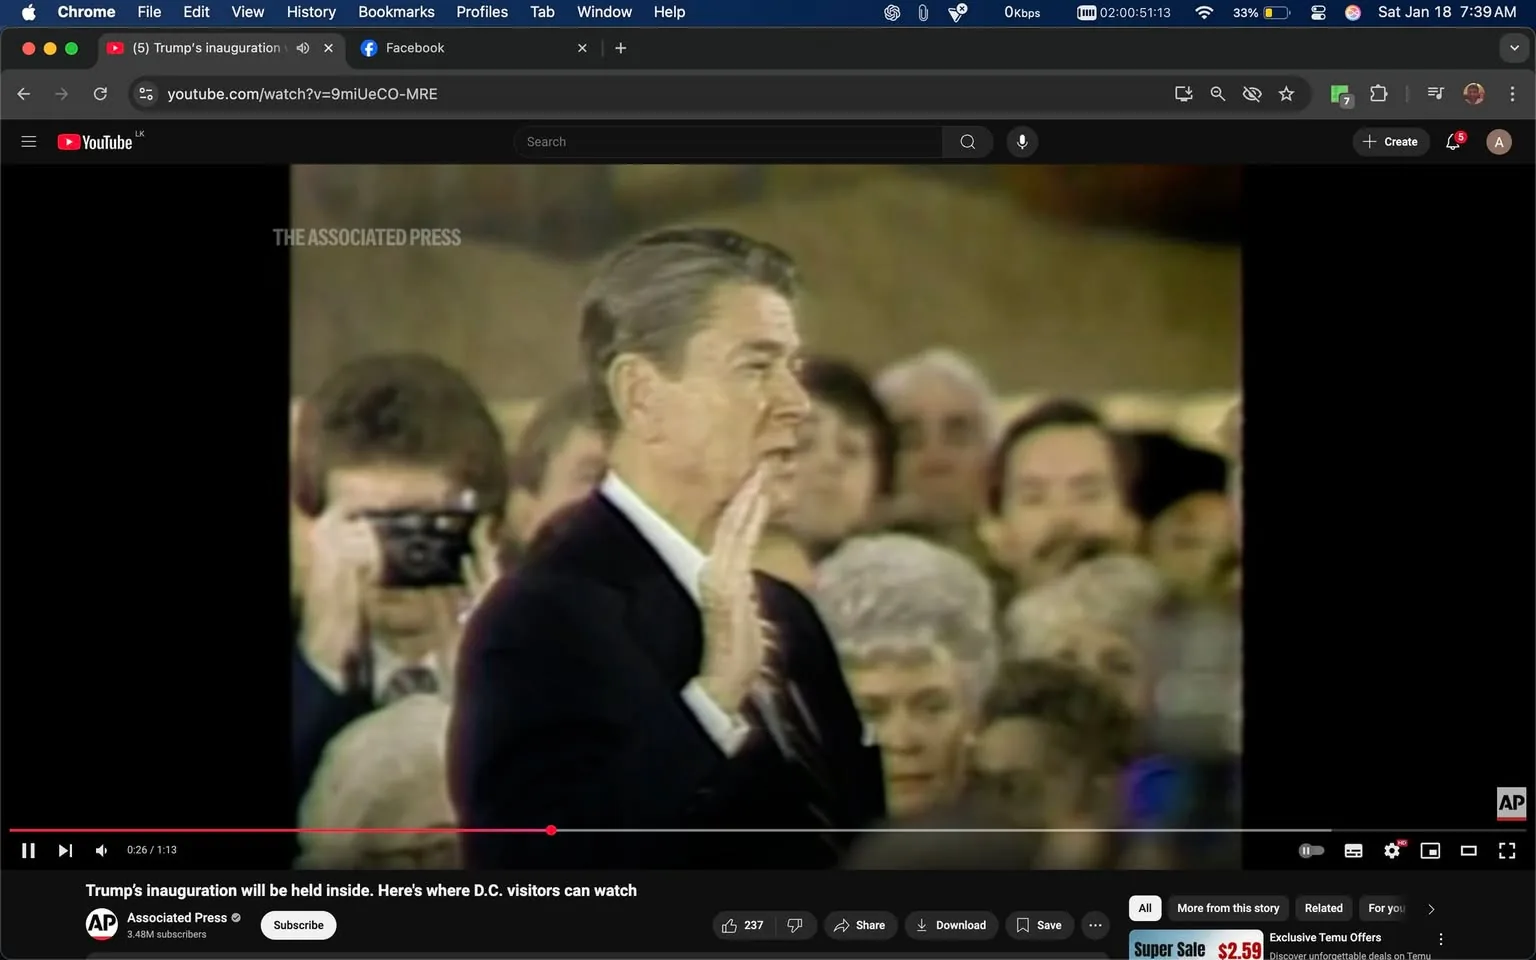Click the thumbs down dislike button
The image size is (1536, 960).
point(795,925)
